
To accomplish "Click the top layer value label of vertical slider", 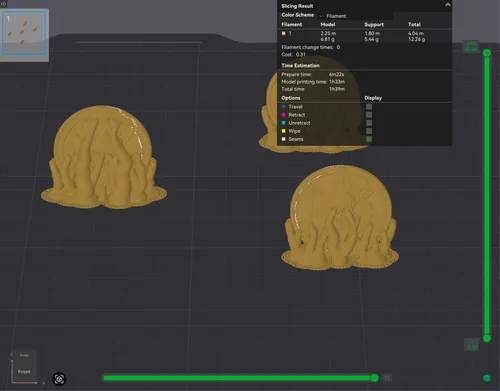I will coord(471,46).
